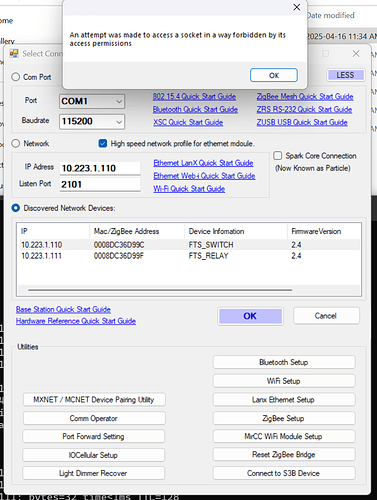377x500 pixels.
Task: Click the Listen Port field showing 2101
Action: point(100,184)
